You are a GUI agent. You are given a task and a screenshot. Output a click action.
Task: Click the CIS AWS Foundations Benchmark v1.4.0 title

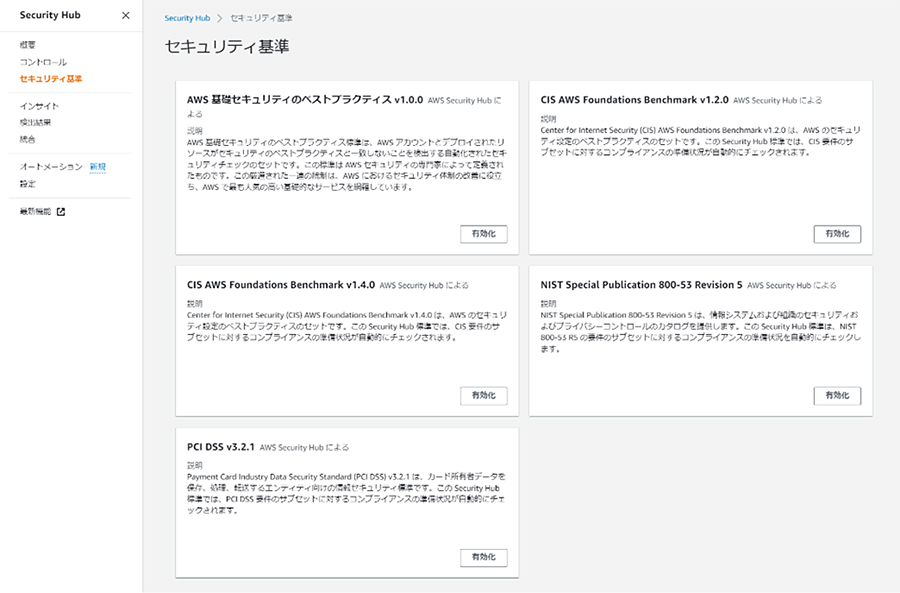point(281,285)
